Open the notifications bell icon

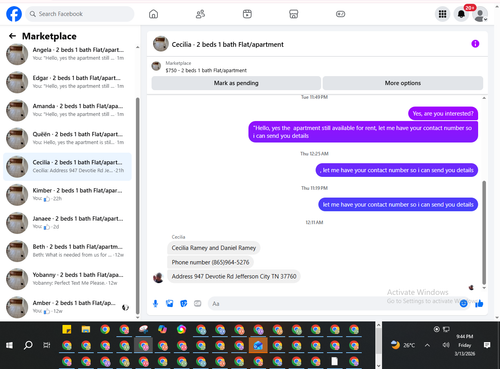[x=461, y=14]
